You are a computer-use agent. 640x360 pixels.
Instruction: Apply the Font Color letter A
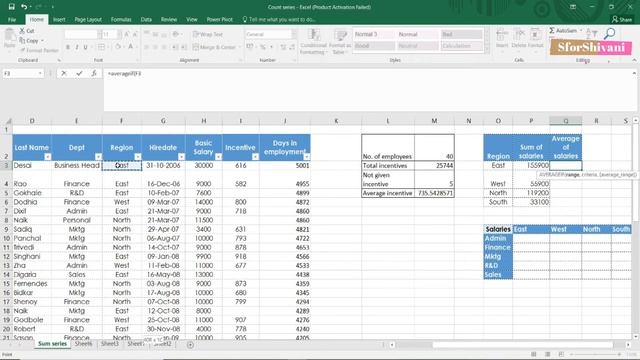[131, 47]
